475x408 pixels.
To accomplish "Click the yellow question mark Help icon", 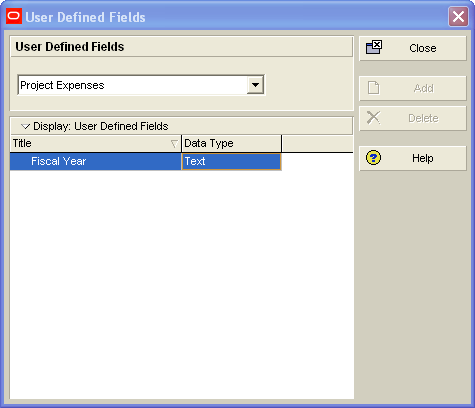I will pyautogui.click(x=373, y=158).
